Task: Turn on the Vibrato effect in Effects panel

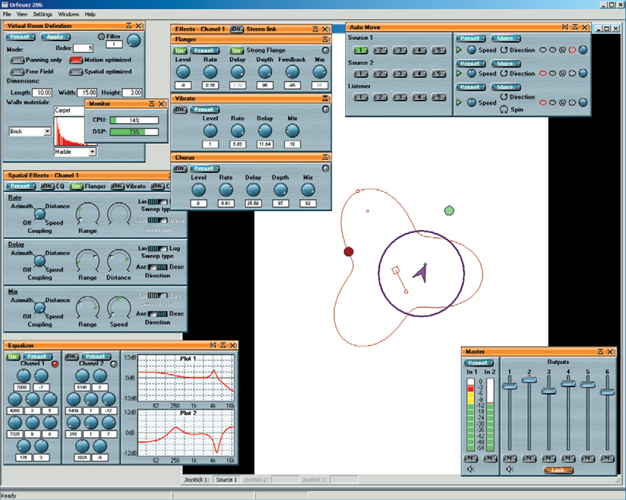Action: coord(180,109)
